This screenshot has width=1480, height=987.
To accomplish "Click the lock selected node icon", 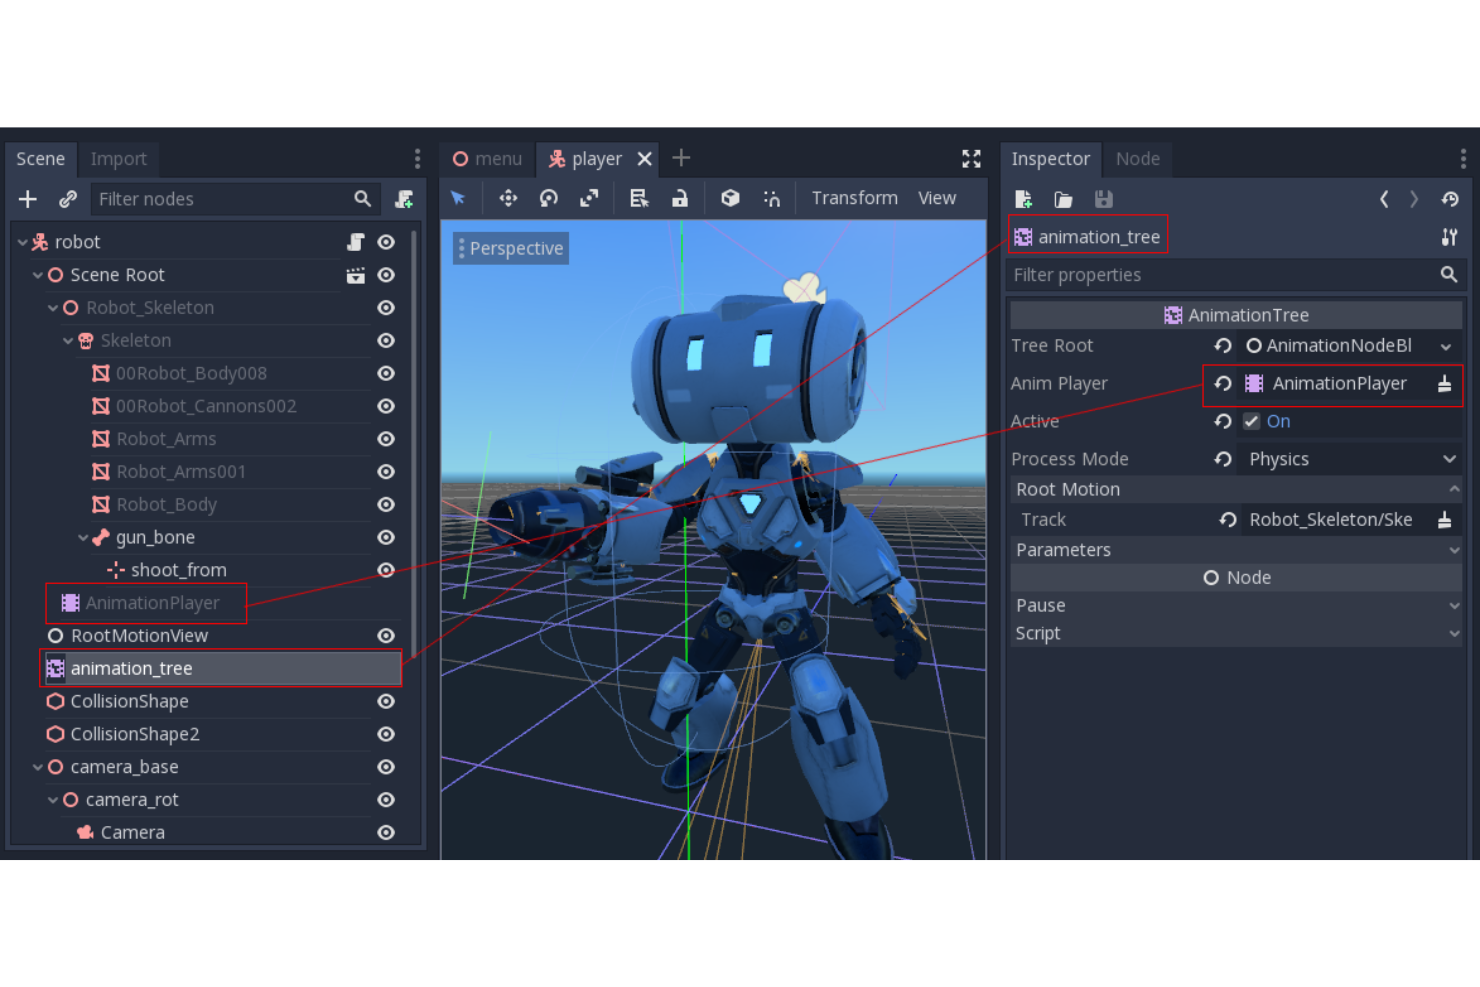I will point(680,198).
